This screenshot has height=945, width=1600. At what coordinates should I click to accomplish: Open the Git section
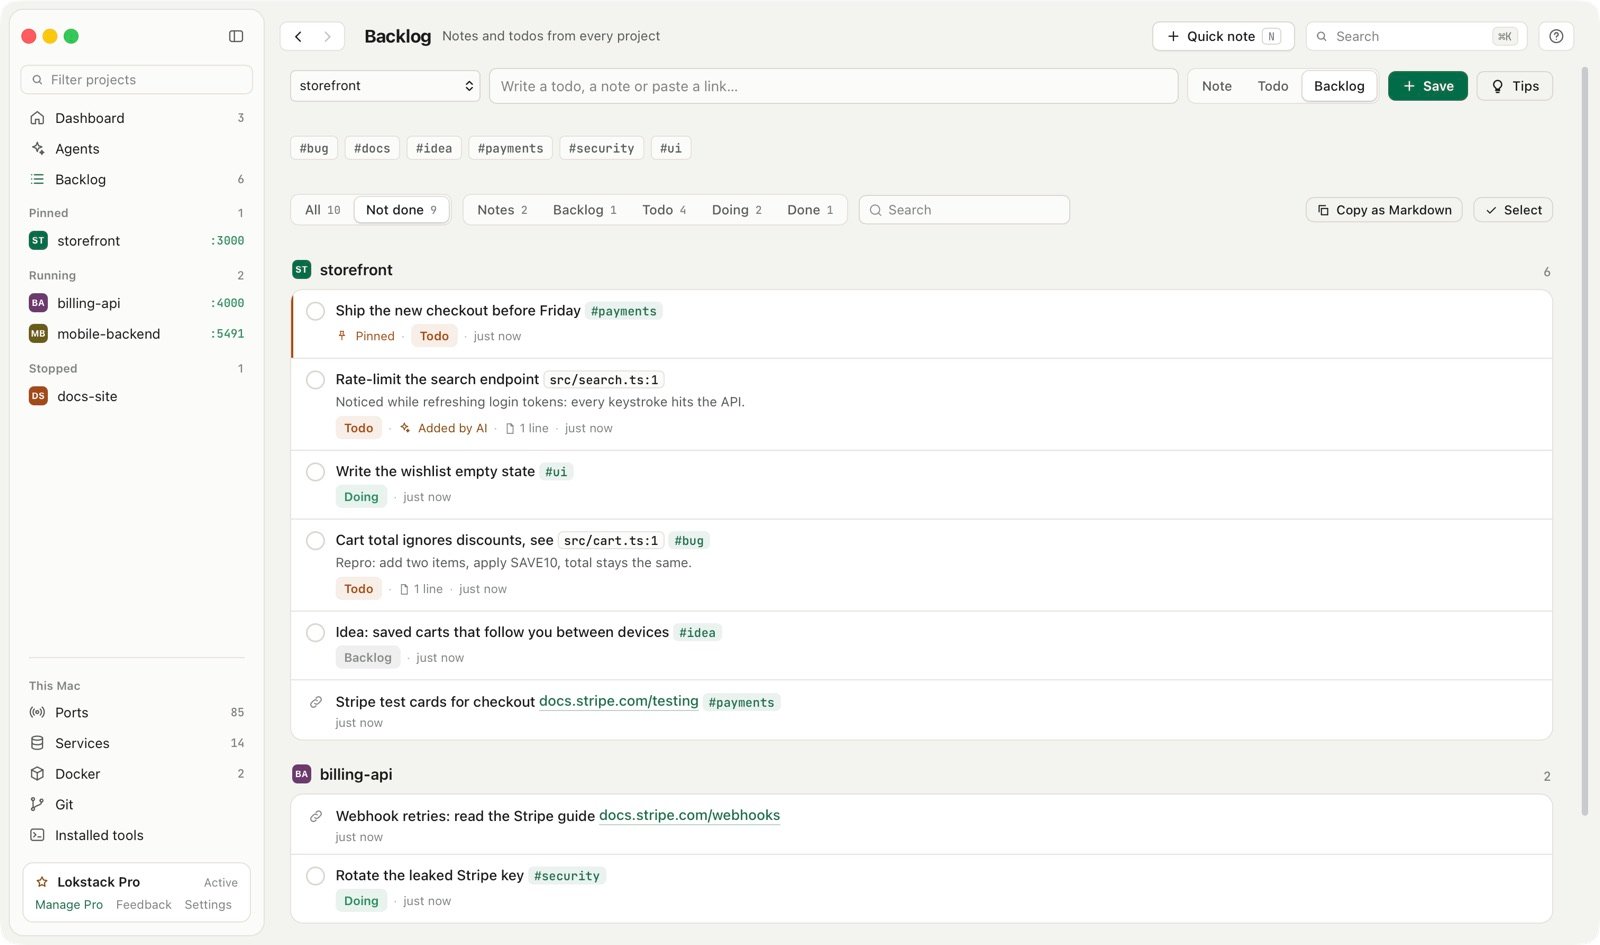tap(136, 805)
